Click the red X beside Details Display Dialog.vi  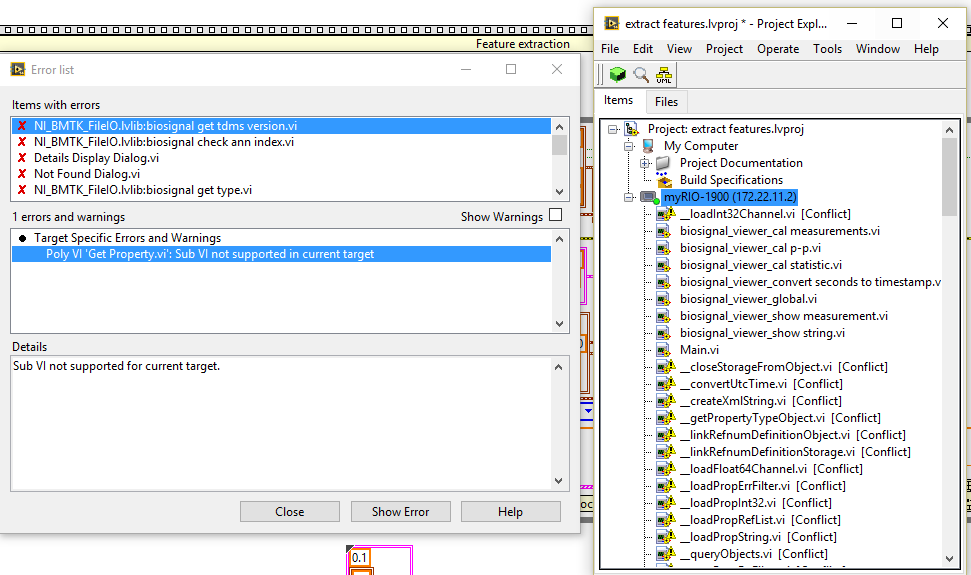coord(22,158)
